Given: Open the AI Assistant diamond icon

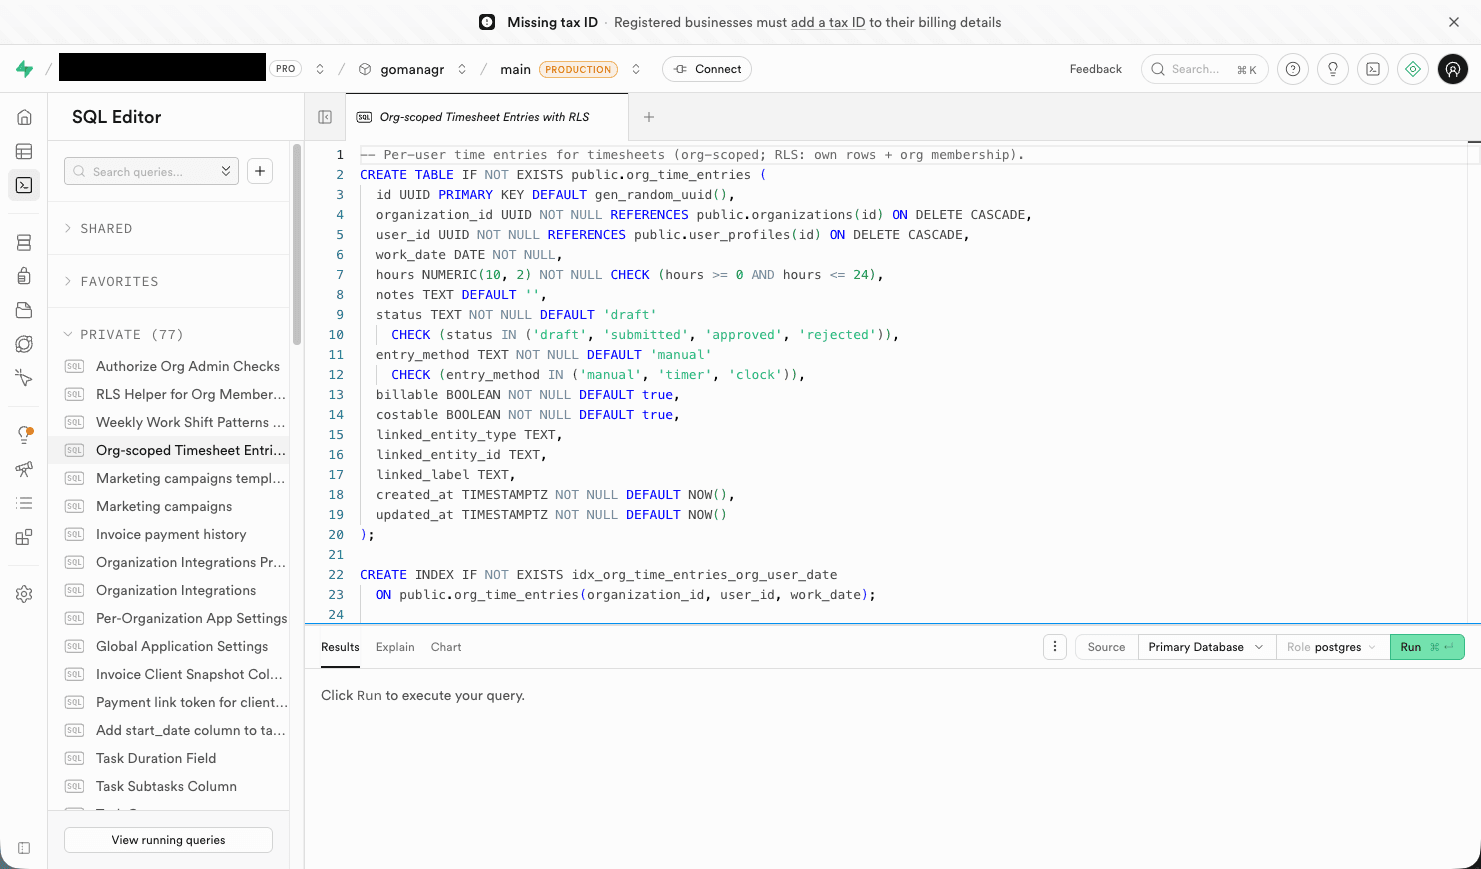Looking at the screenshot, I should (1413, 69).
